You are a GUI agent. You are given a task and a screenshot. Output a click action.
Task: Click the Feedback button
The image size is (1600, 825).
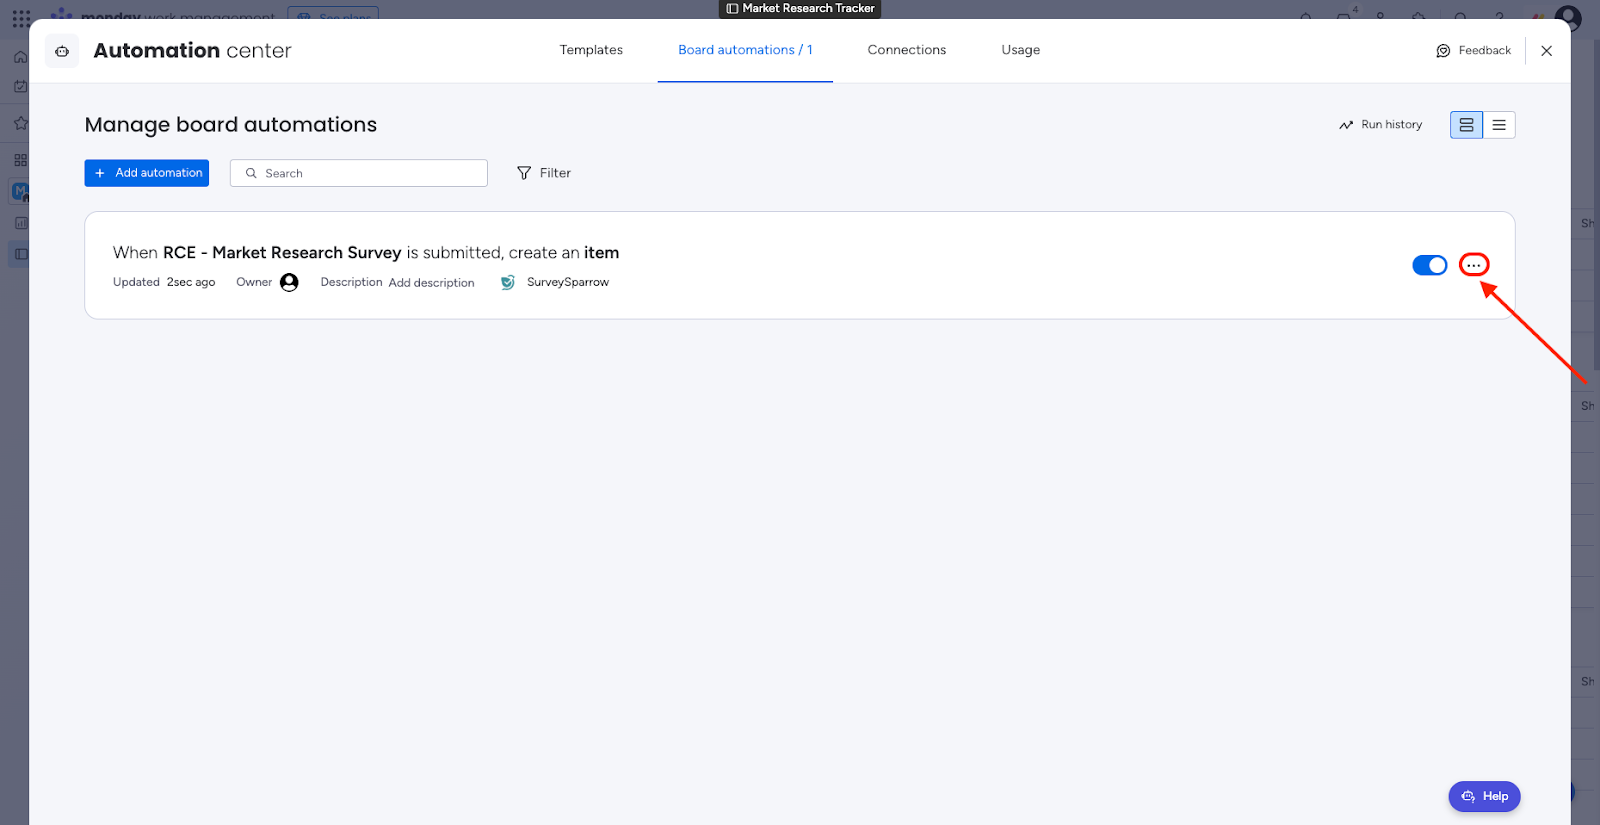click(x=1473, y=51)
